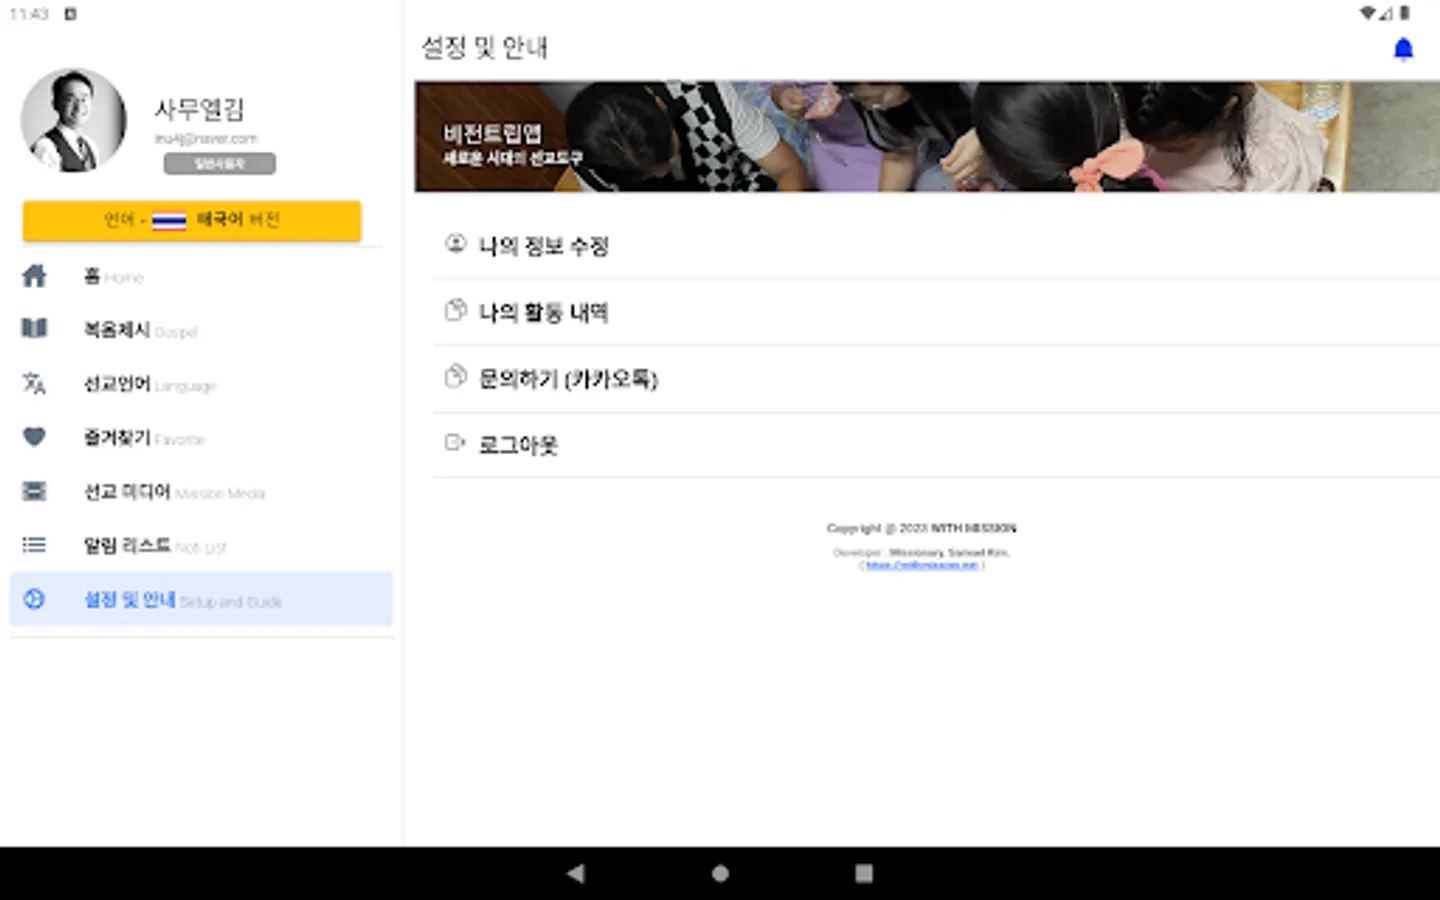Select the Home house icon

34,276
